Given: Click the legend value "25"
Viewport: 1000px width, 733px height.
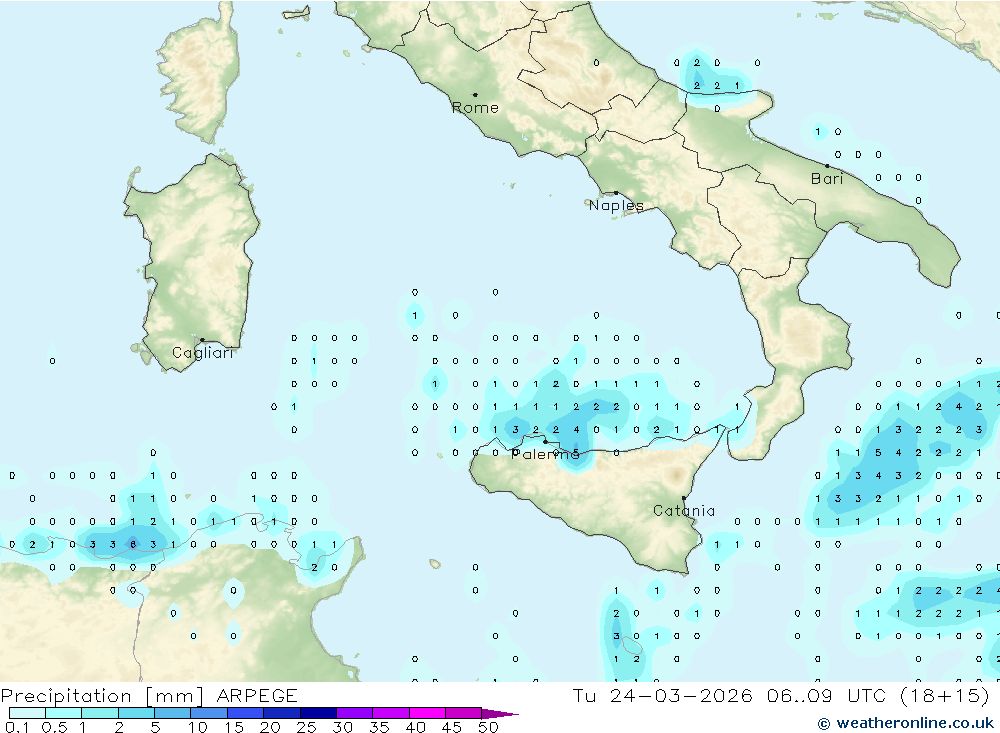Looking at the screenshot, I should pyautogui.click(x=307, y=727).
